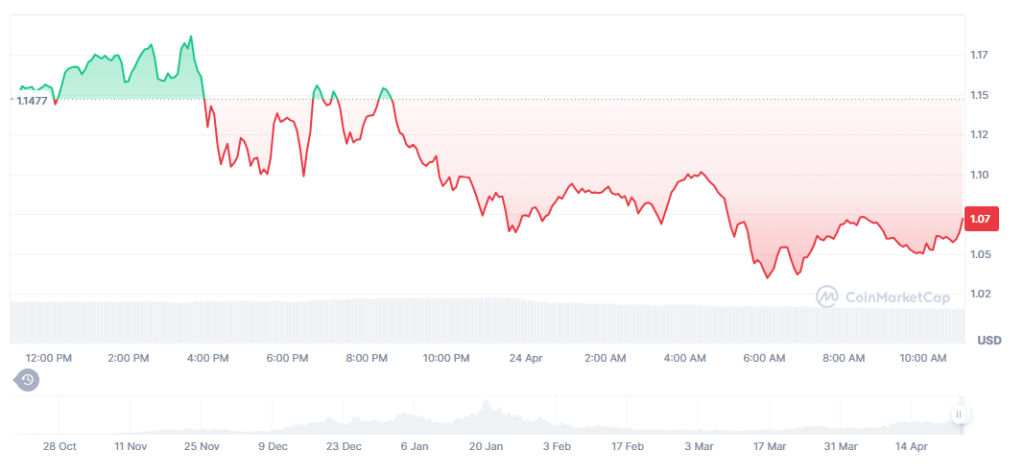Click the 12:00 PM time axis label

pos(48,358)
